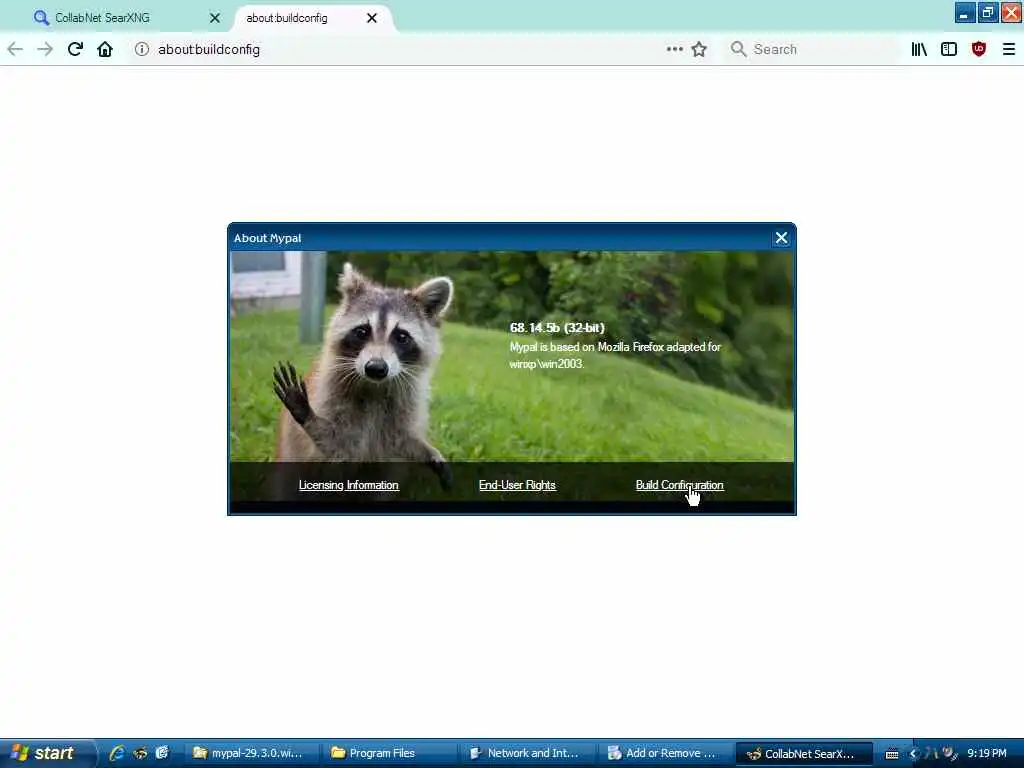Viewport: 1024px width, 768px height.
Task: Minimize the browser window
Action: (964, 12)
